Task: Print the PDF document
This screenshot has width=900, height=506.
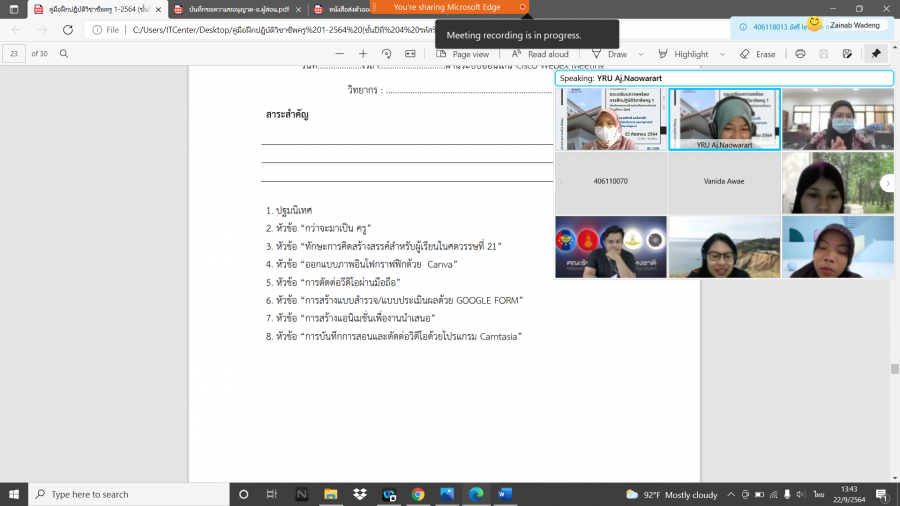Action: [800, 54]
